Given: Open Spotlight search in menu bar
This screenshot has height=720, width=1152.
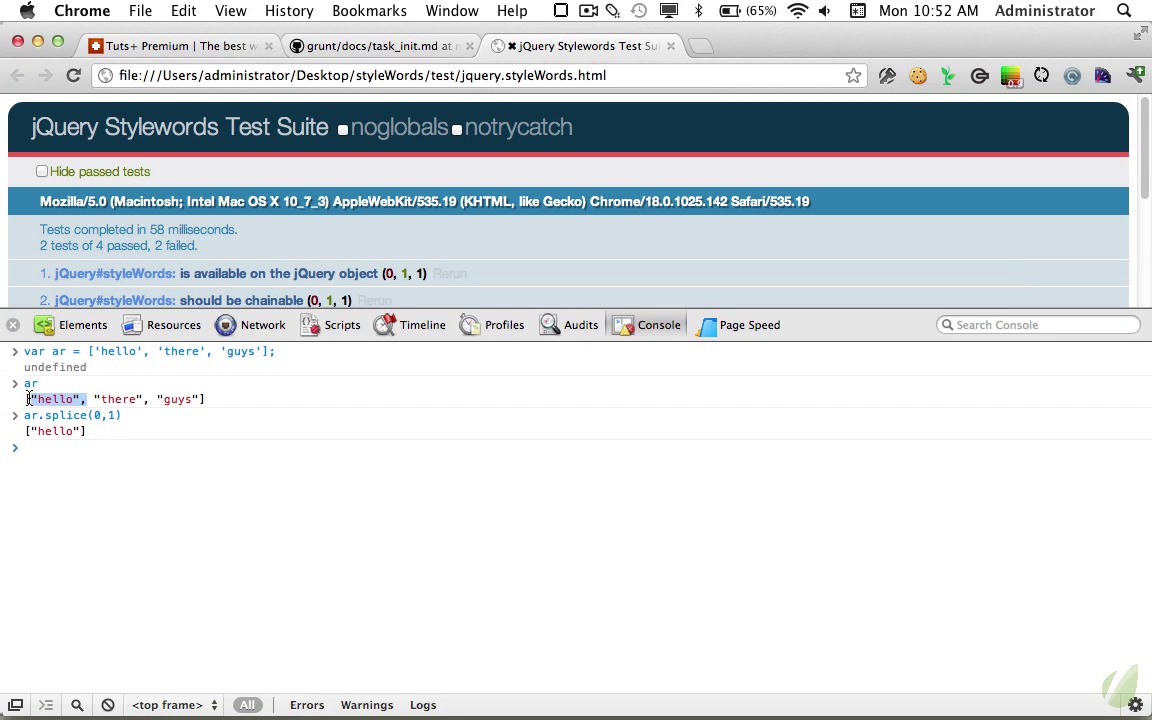Looking at the screenshot, I should click(x=1123, y=10).
